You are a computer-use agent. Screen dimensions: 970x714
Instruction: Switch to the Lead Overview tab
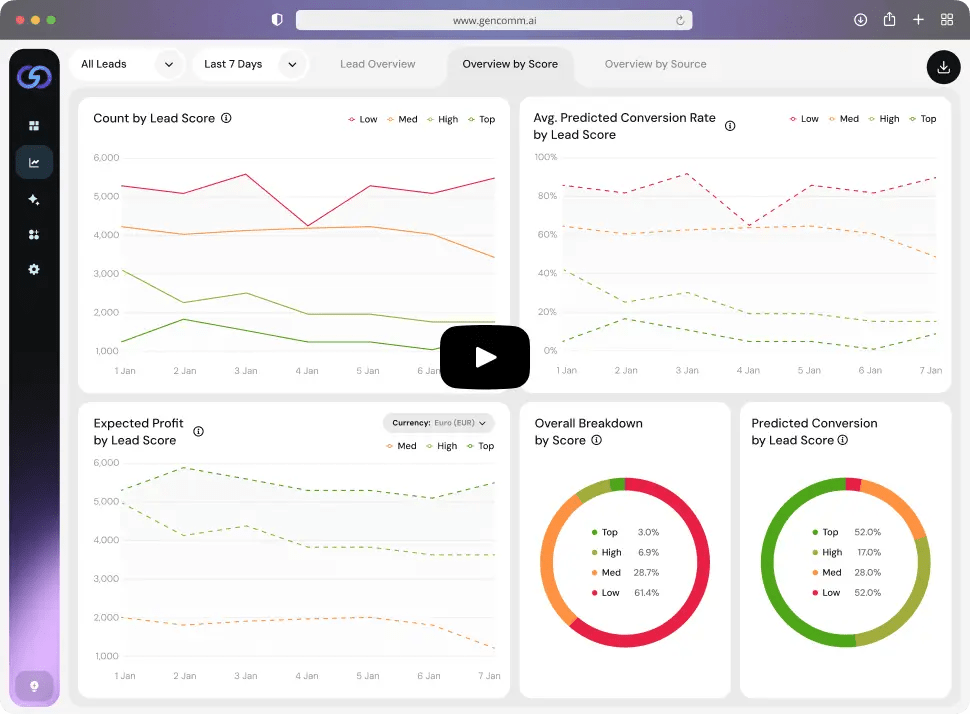(377, 64)
